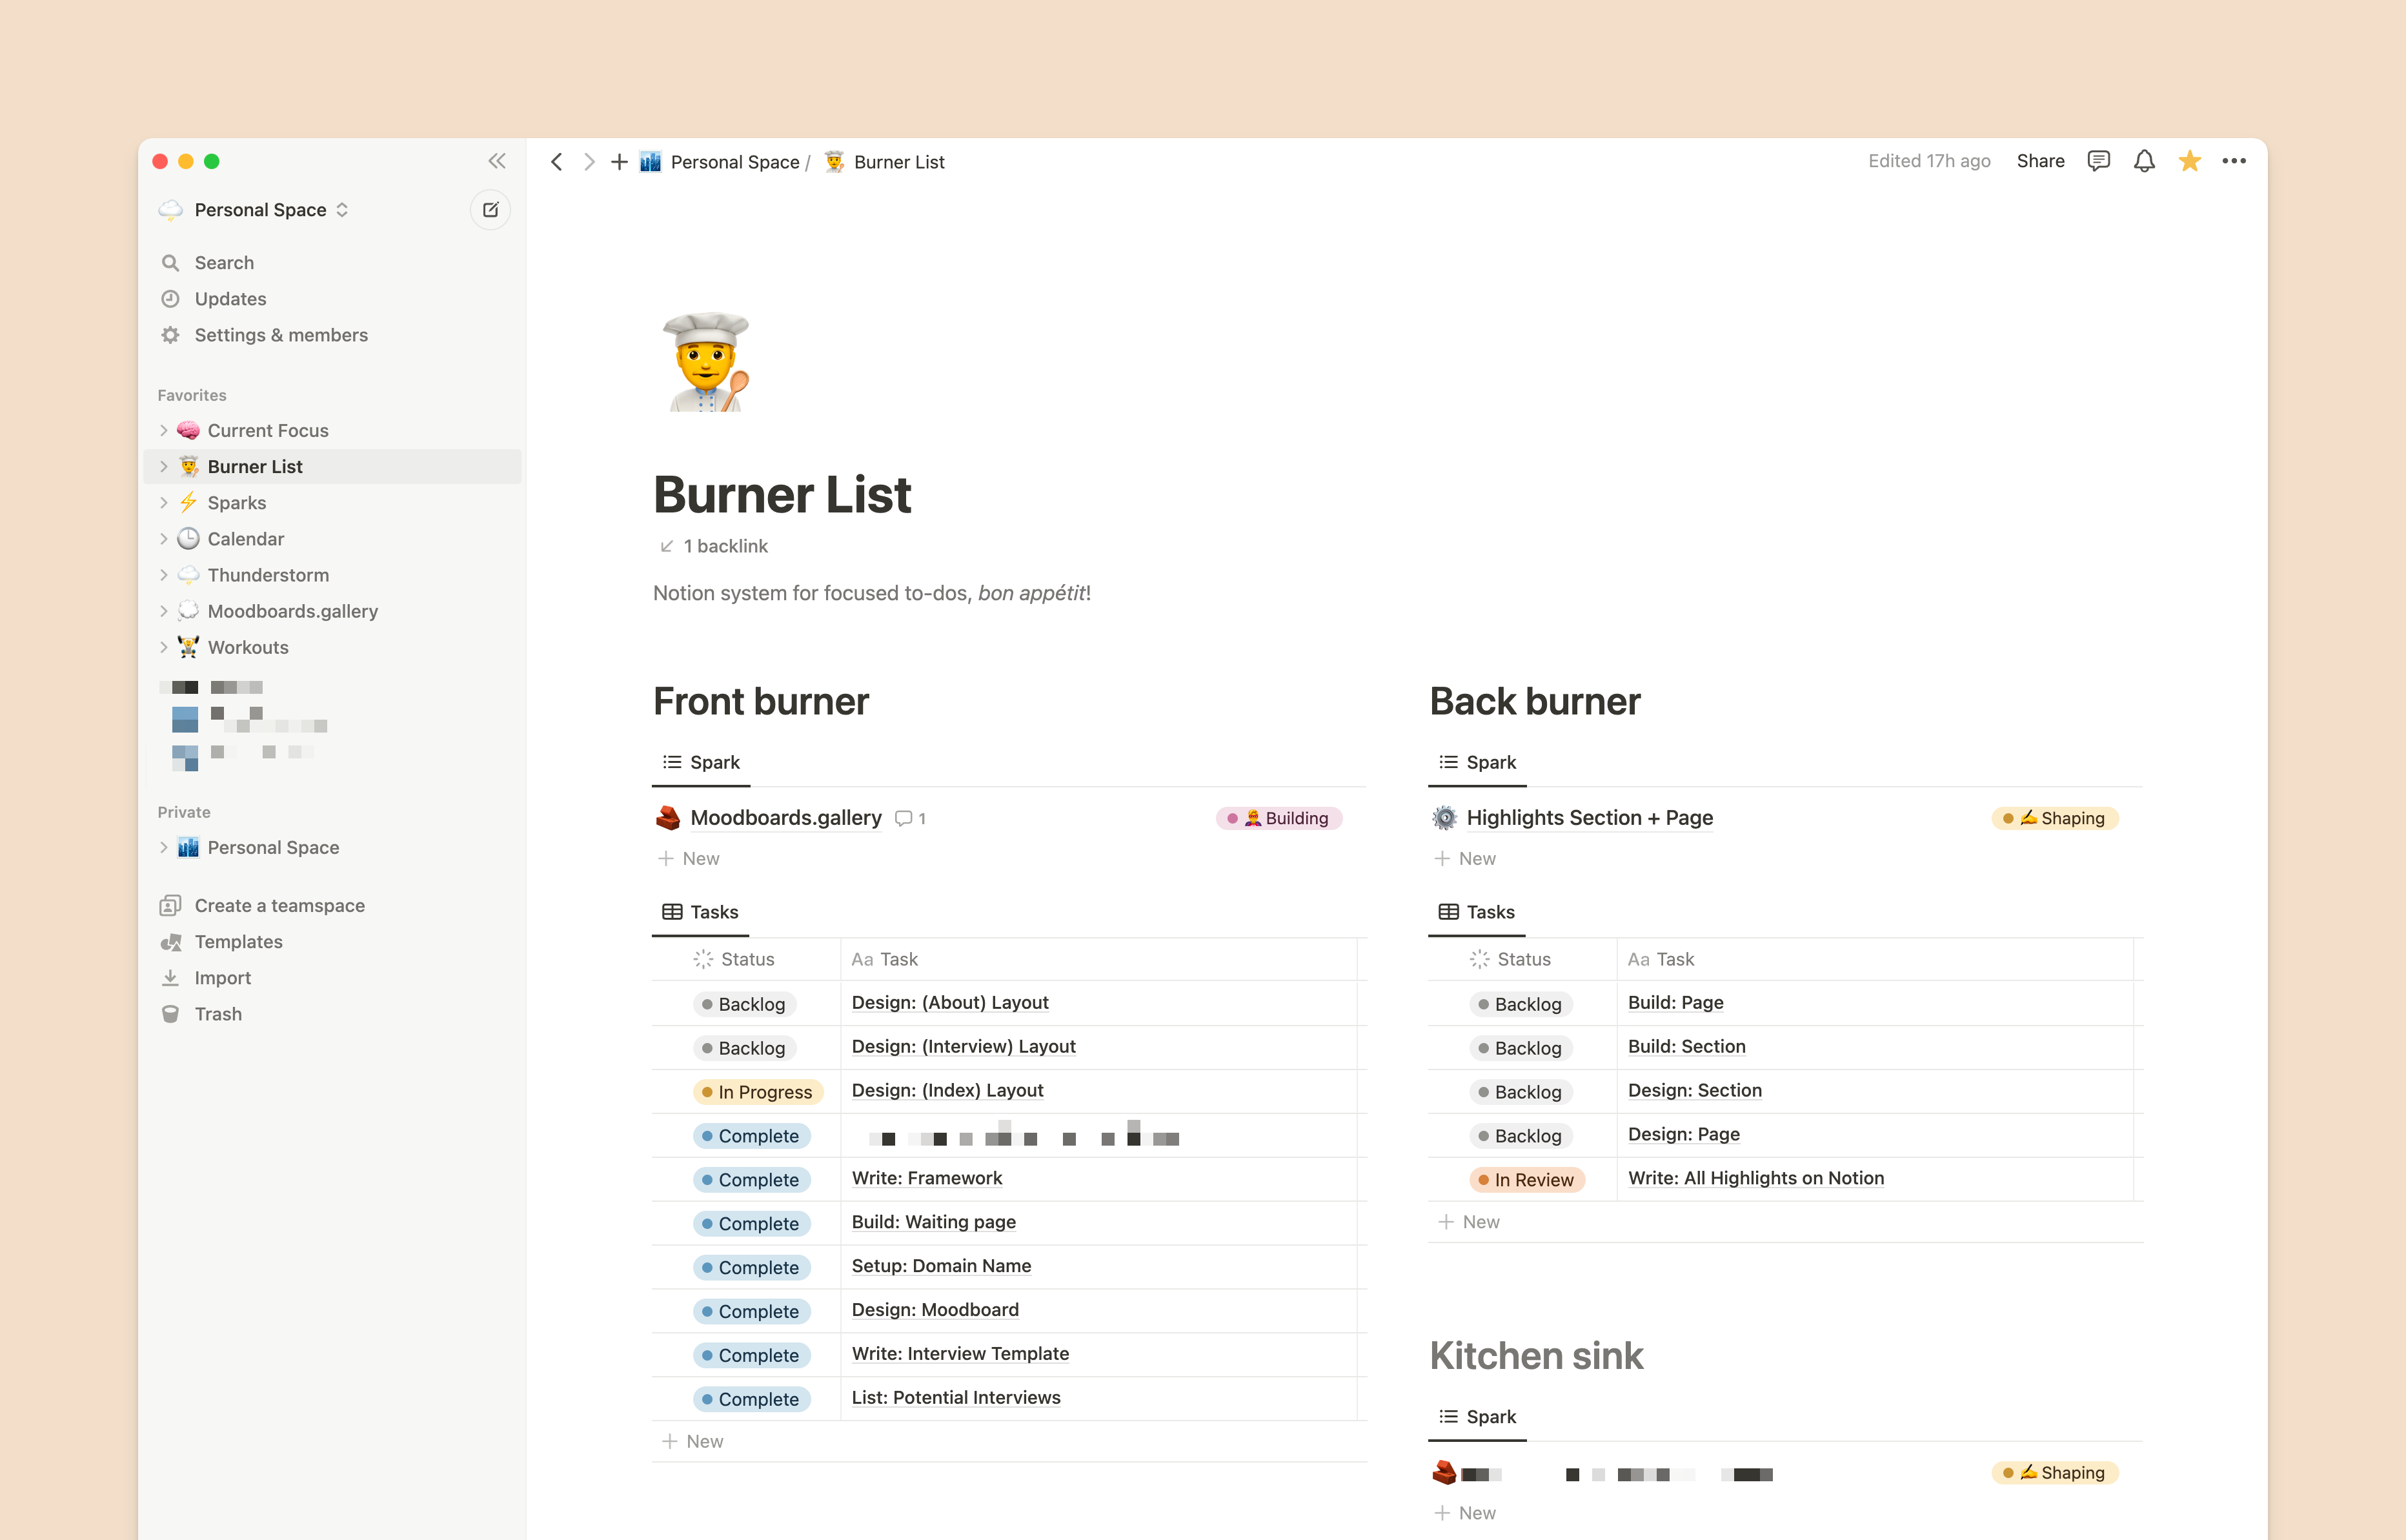This screenshot has width=2406, height=1540.
Task: Select the Kitchen sink Spark tab
Action: 1477,1417
